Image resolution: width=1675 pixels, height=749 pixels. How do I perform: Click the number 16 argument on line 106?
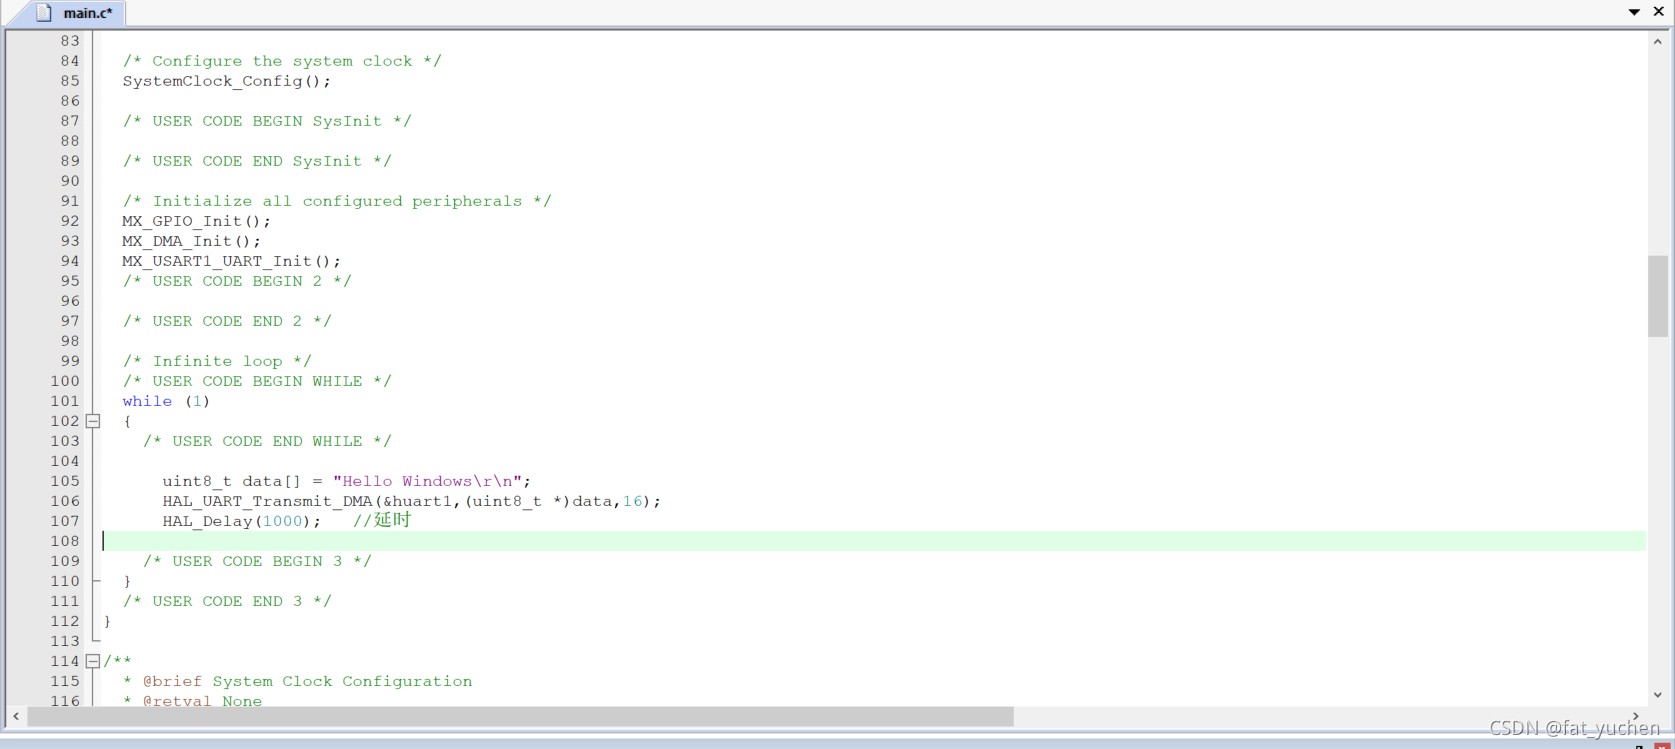633,501
